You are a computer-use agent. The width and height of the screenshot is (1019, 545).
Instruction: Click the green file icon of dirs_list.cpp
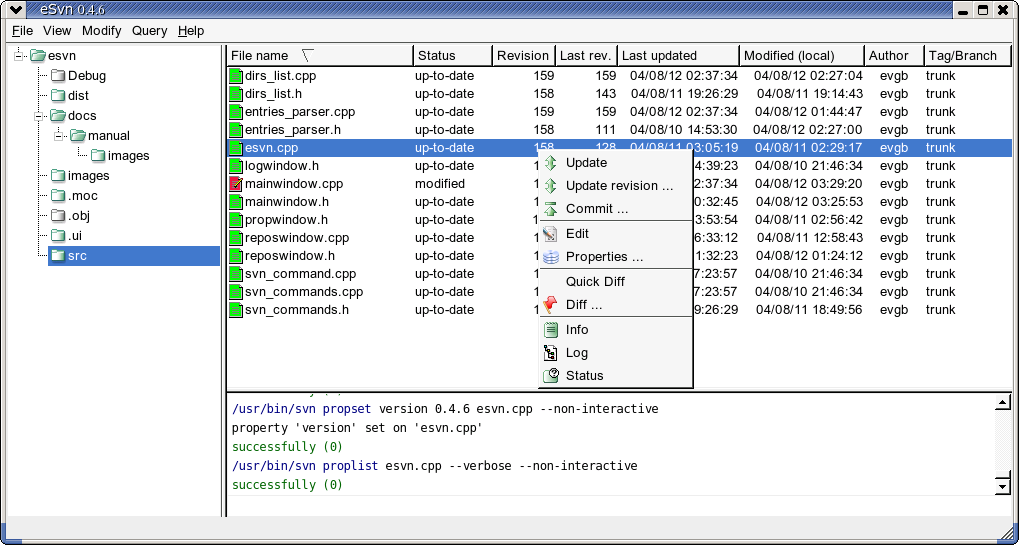click(236, 75)
